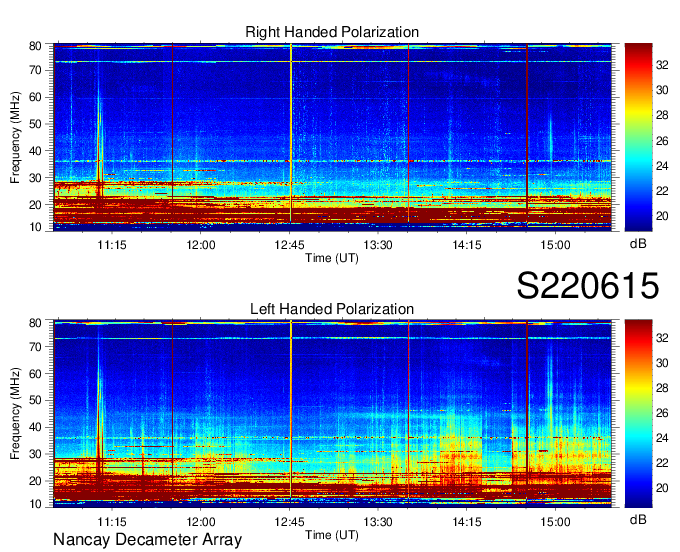
Task: Click 40 MHz tick label on Right Handed plot
Action: [35, 151]
